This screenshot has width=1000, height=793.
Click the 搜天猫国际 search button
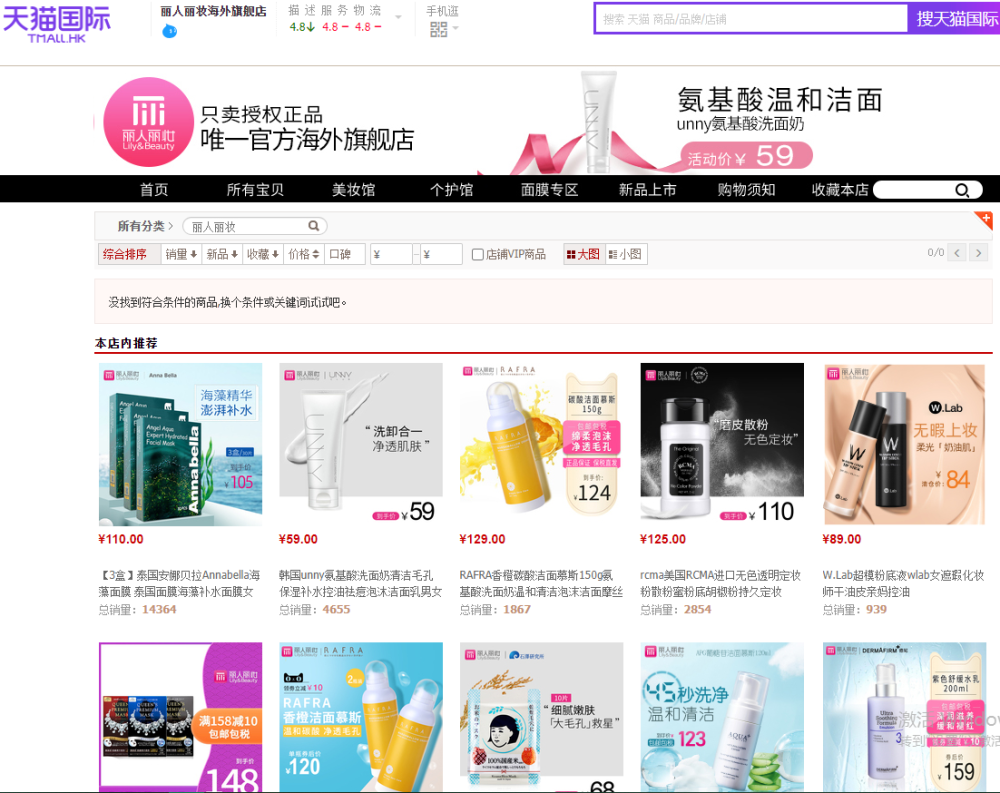click(956, 19)
